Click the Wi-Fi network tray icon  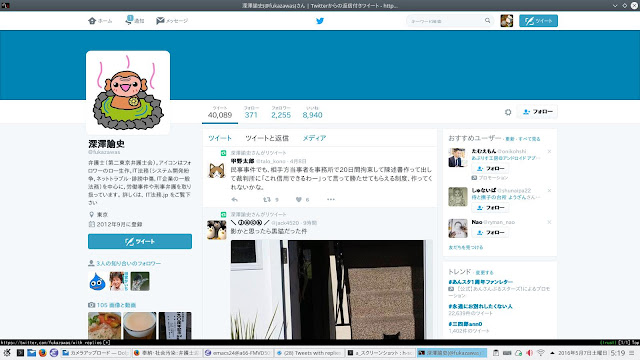point(541,353)
